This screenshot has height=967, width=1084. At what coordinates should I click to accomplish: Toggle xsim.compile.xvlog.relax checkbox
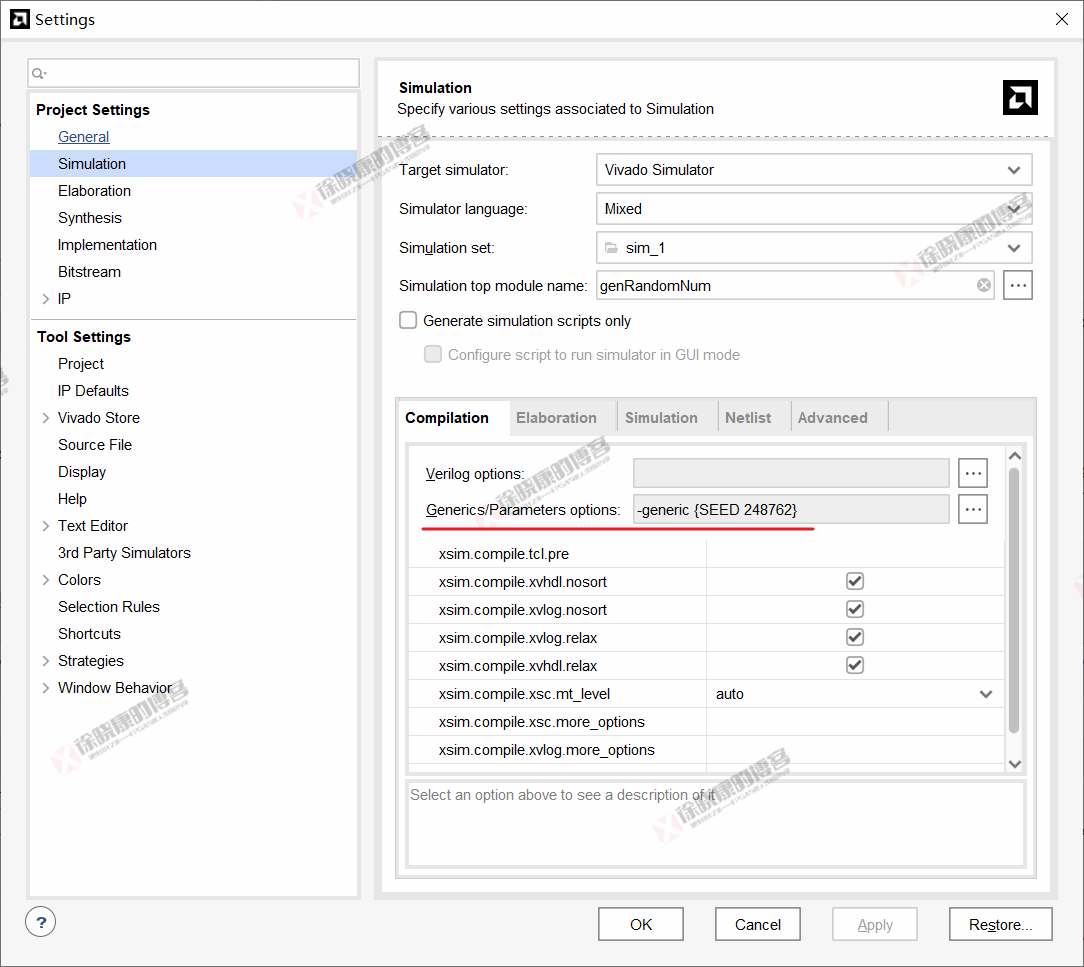[855, 637]
